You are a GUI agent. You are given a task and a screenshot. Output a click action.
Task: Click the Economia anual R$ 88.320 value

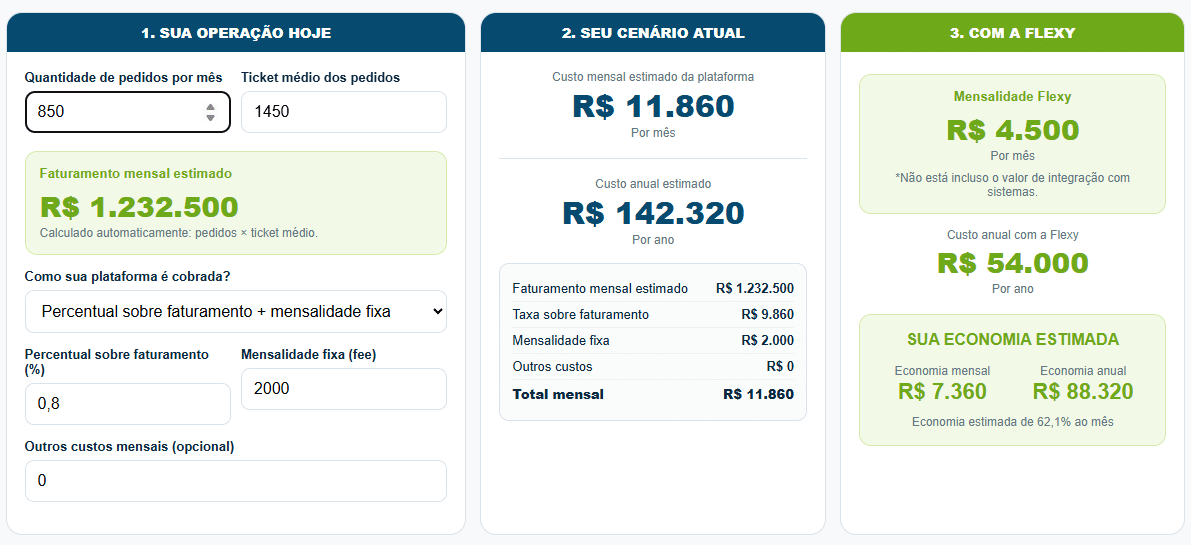click(1083, 392)
